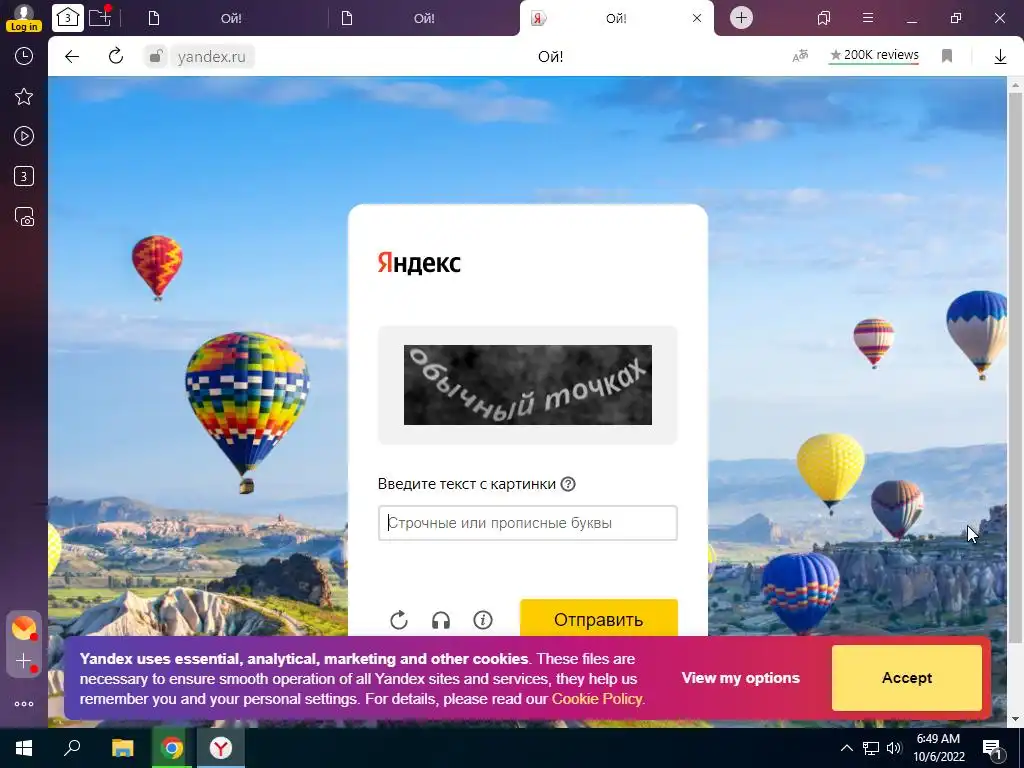
Task: Open the tab collections icon
Action: pos(824,18)
